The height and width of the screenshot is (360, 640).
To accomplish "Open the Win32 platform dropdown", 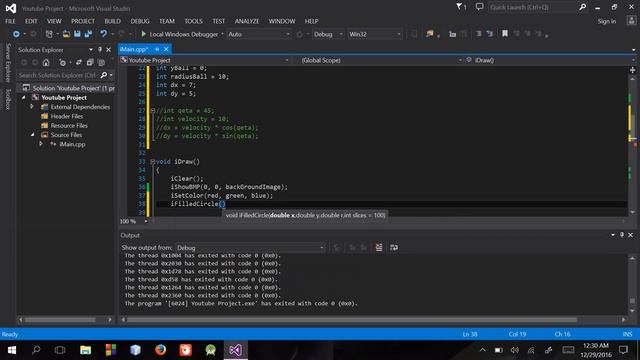I will pyautogui.click(x=375, y=34).
